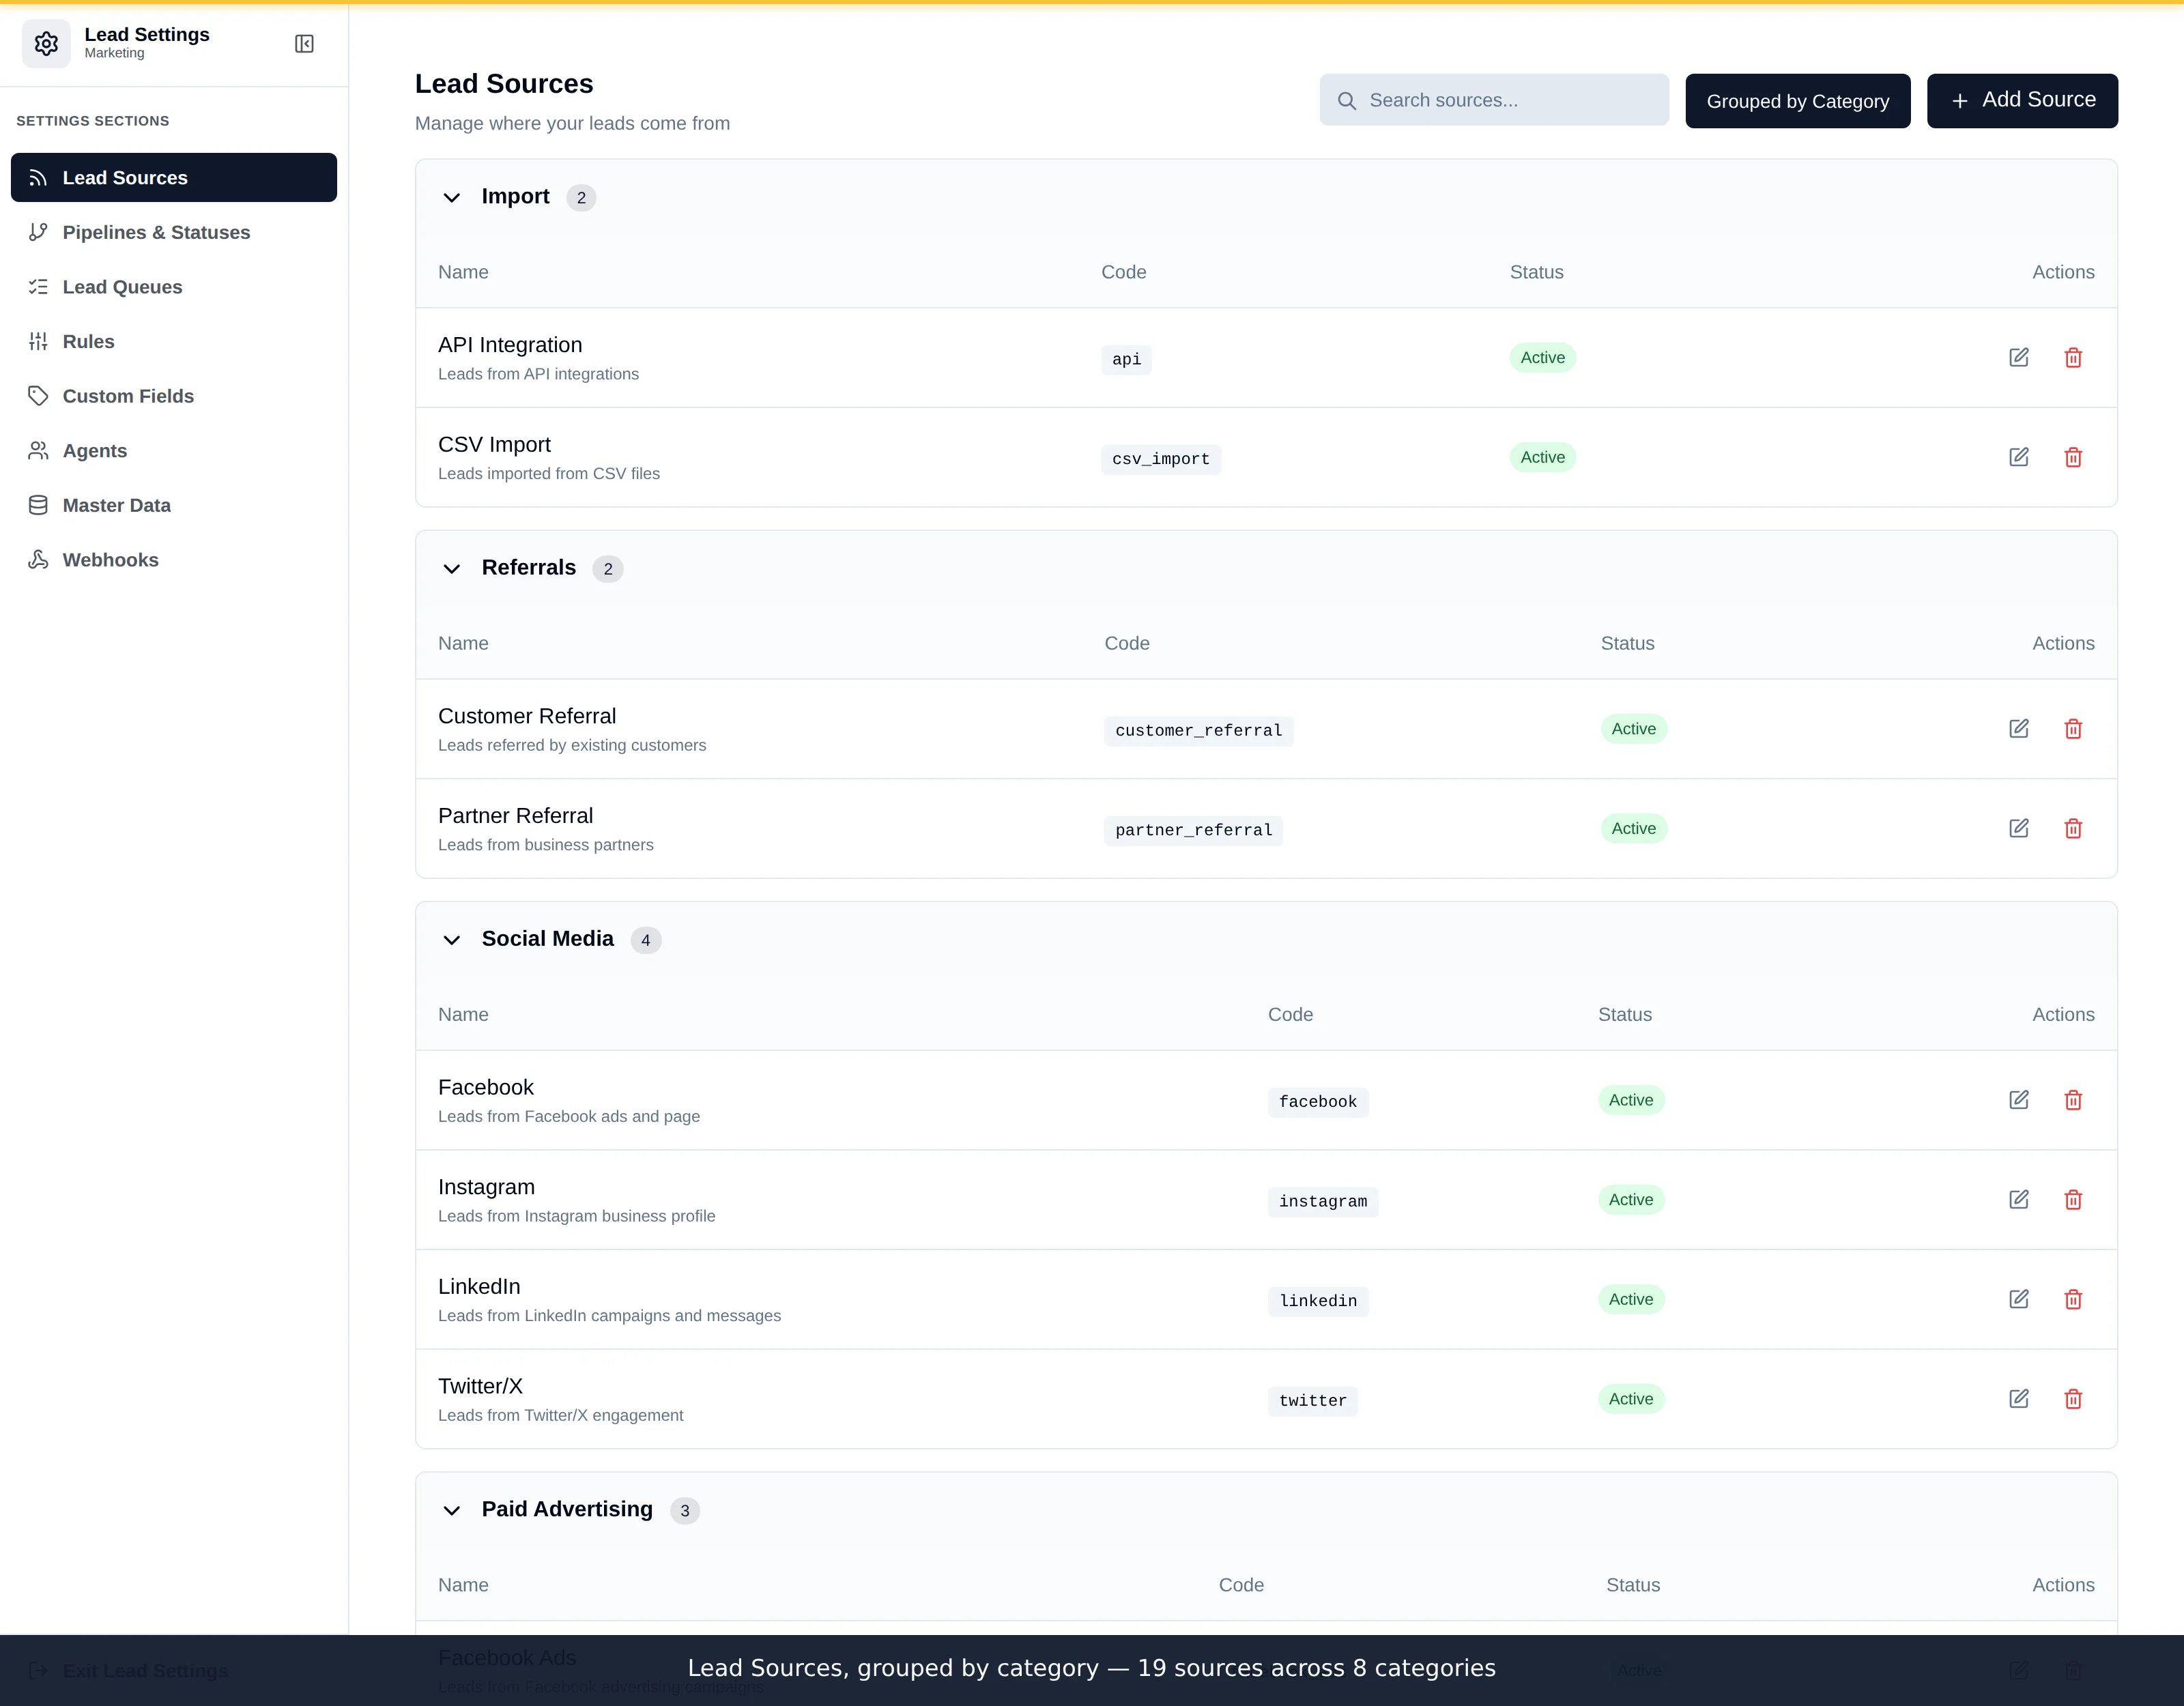Toggle Grouped by Category view

tap(1797, 101)
